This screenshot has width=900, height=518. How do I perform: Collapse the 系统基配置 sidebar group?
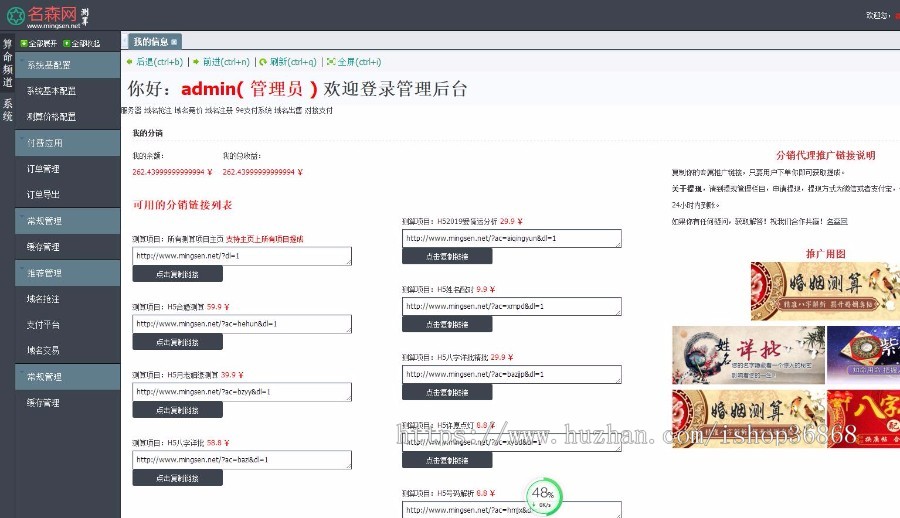67,65
